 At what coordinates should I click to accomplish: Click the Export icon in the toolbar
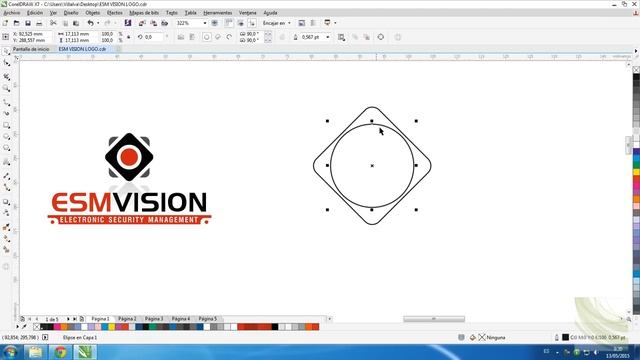(153, 23)
